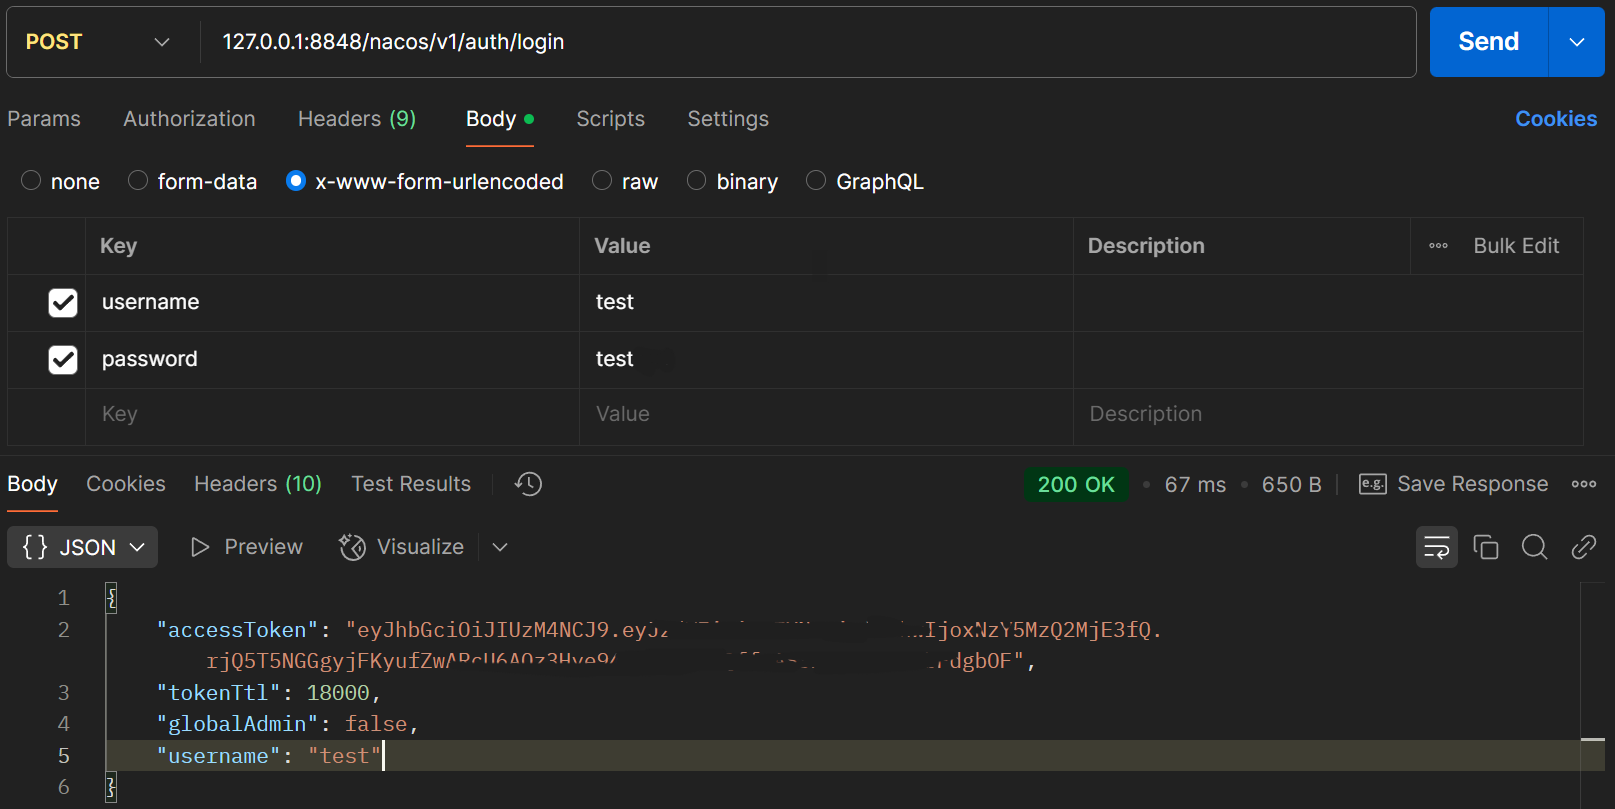The image size is (1615, 809).
Task: Toggle the wrap lines icon in the response
Action: (1437, 547)
